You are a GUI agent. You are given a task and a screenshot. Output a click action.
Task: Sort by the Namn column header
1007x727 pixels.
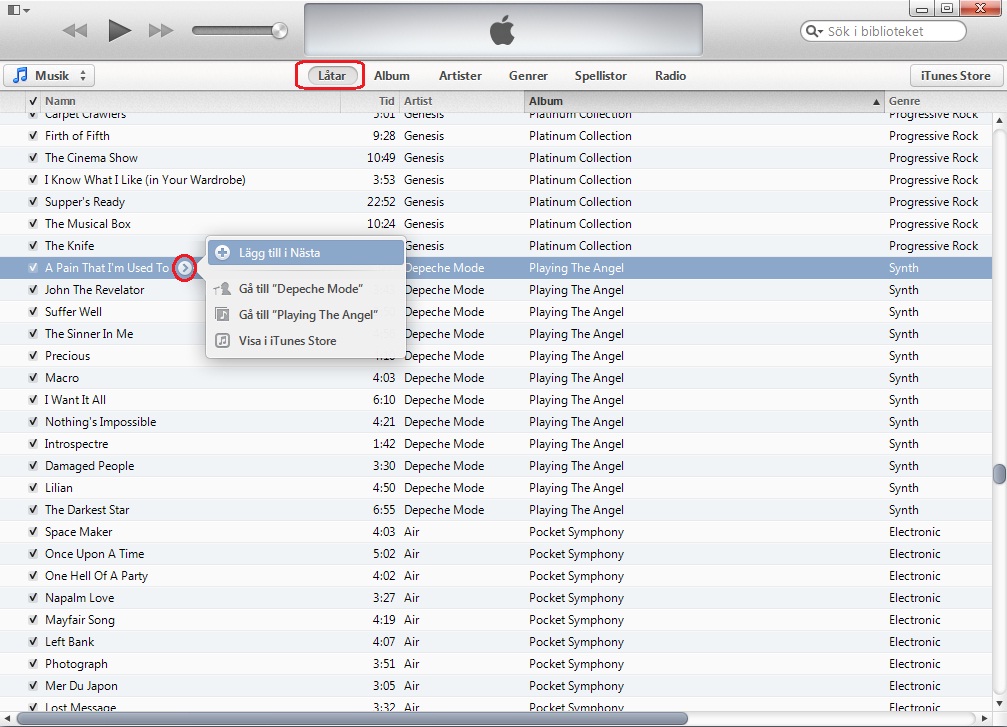[191, 101]
